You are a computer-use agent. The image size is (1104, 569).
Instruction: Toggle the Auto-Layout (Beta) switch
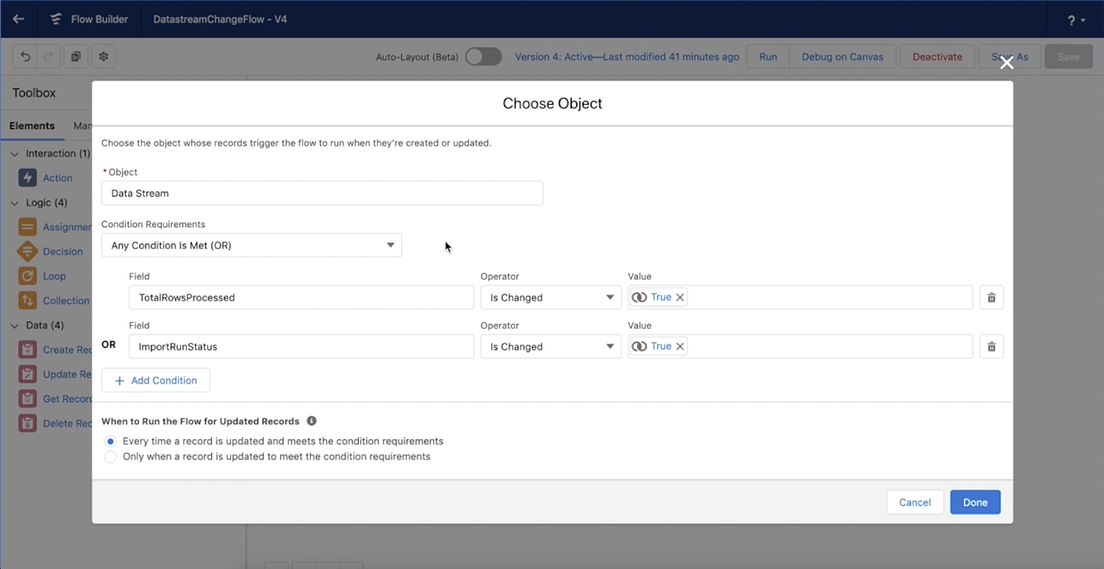coord(483,56)
